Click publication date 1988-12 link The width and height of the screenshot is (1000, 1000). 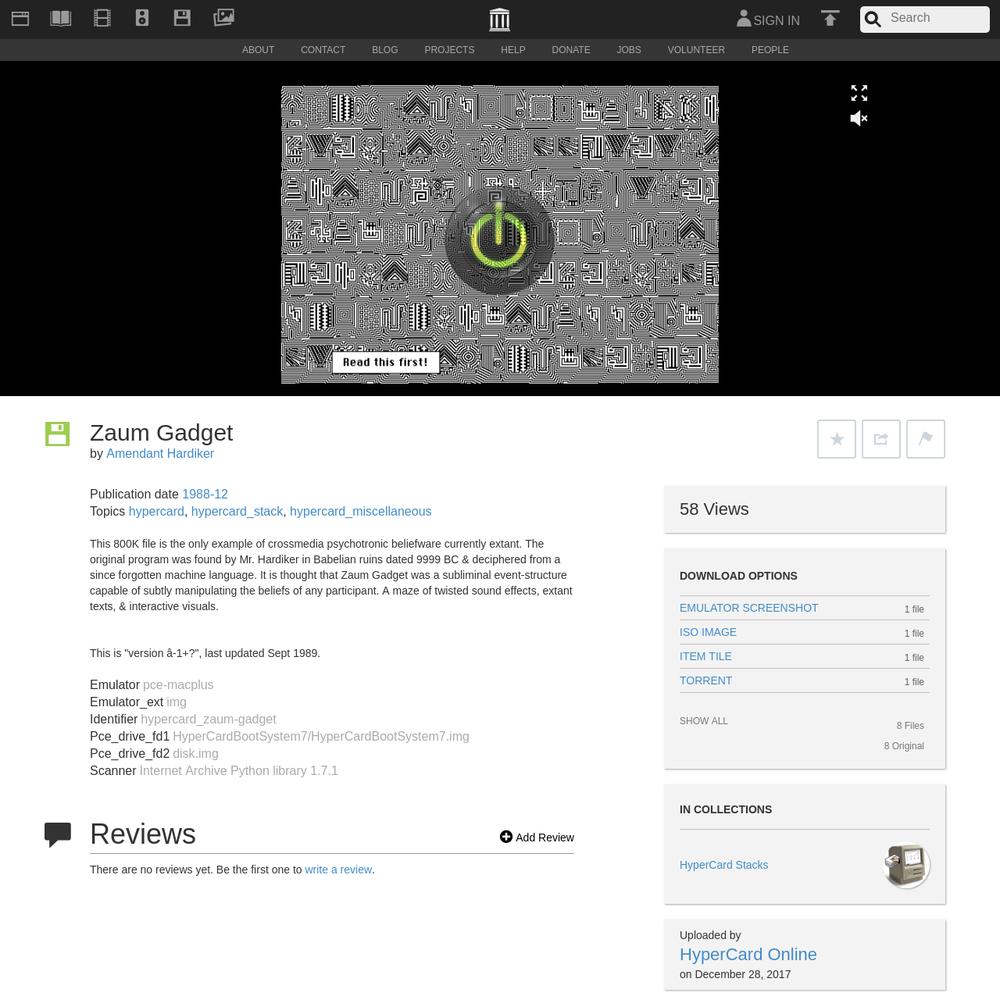pyautogui.click(x=205, y=494)
